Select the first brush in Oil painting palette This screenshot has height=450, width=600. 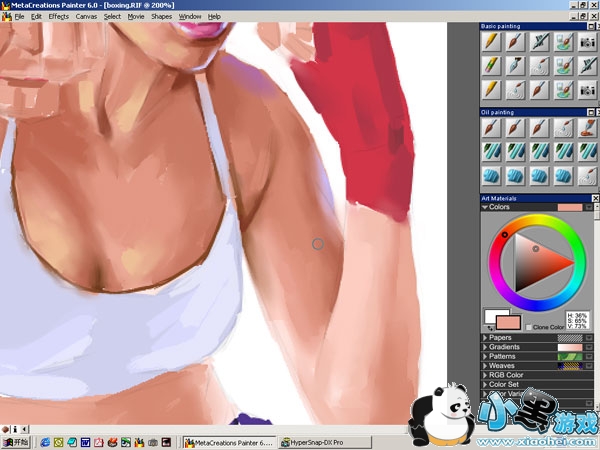click(491, 128)
